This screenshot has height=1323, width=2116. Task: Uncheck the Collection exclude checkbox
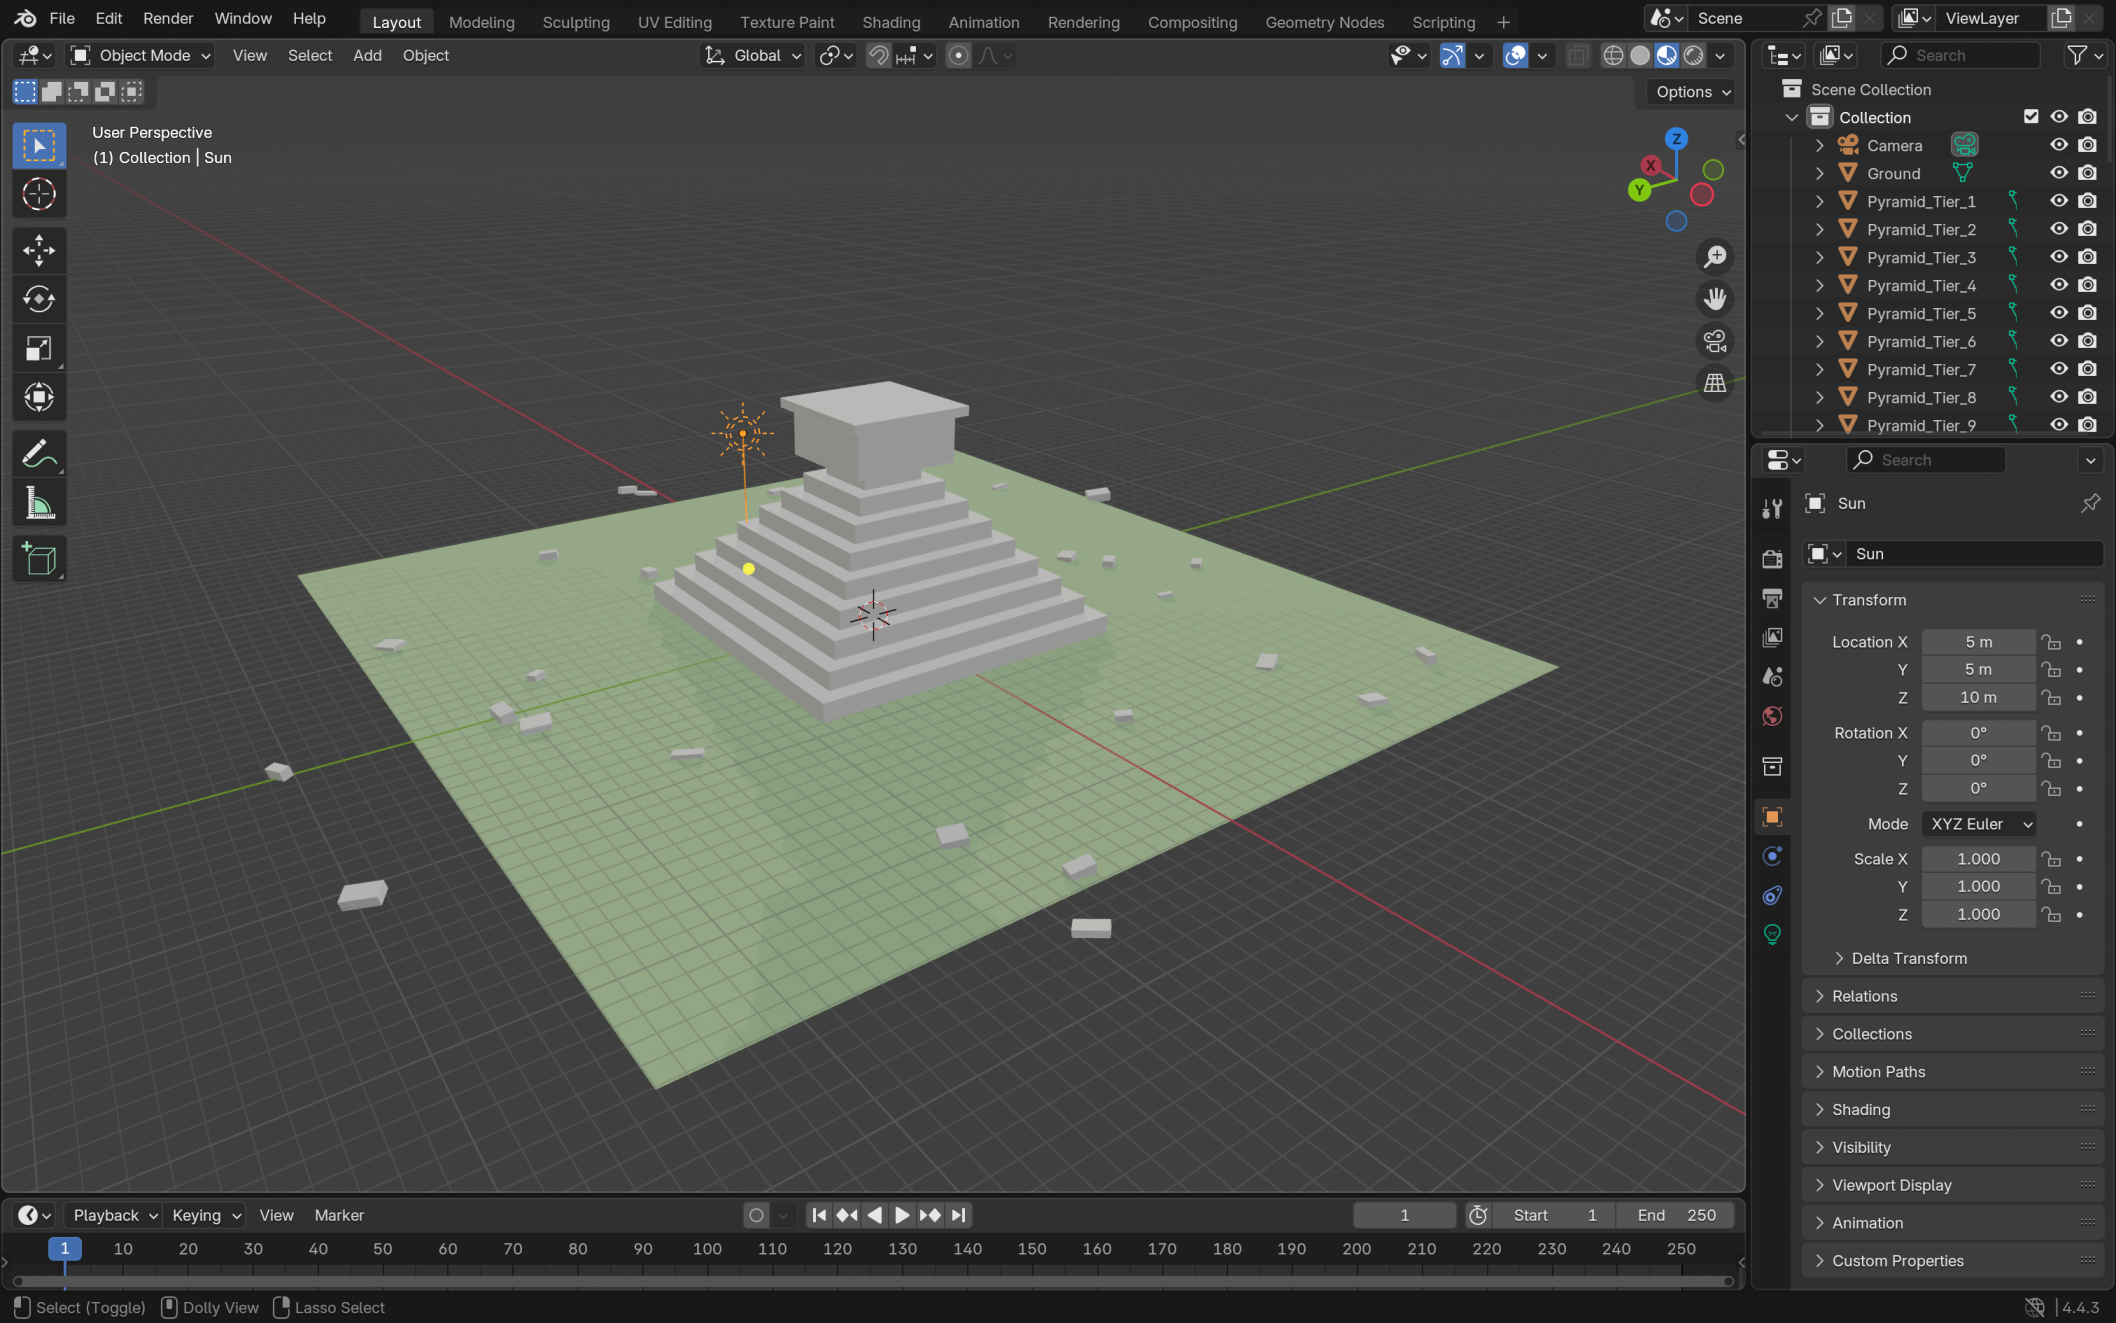tap(2030, 117)
